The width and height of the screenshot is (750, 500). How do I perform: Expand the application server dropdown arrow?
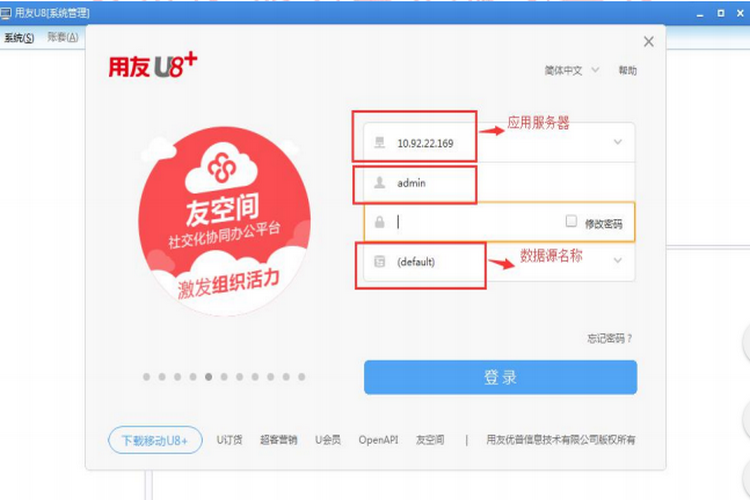tap(618, 142)
